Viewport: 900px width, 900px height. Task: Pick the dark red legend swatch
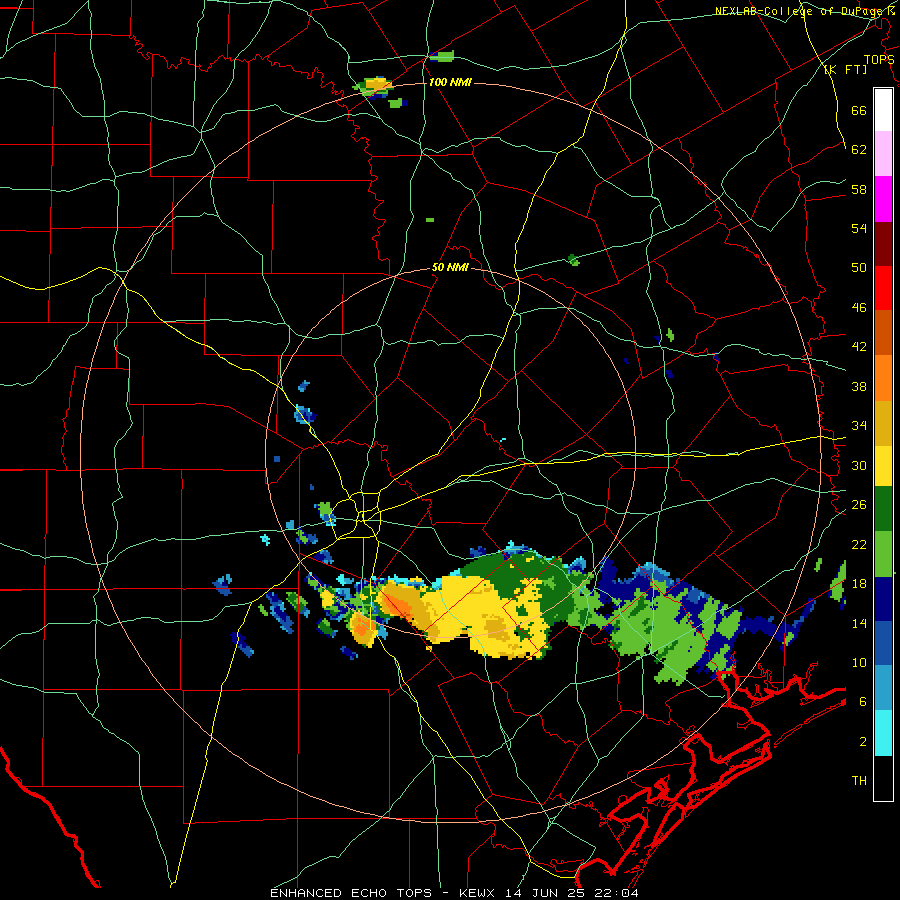[x=883, y=243]
